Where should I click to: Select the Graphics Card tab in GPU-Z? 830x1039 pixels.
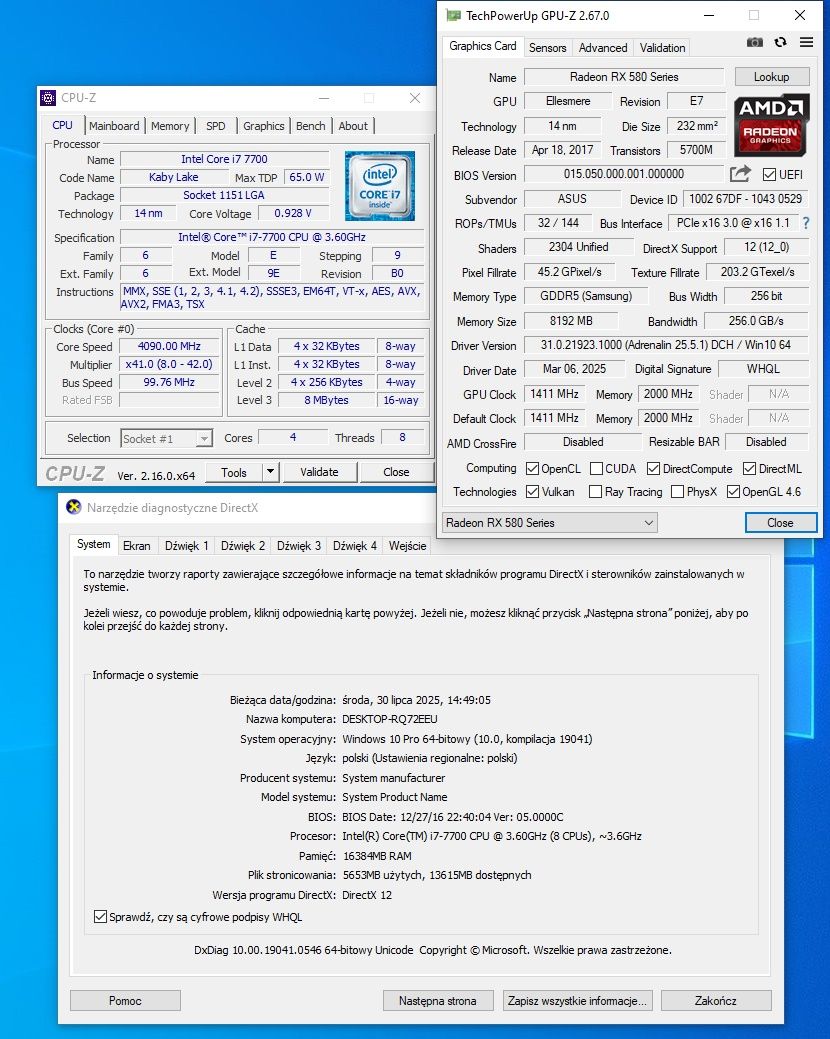click(482, 46)
